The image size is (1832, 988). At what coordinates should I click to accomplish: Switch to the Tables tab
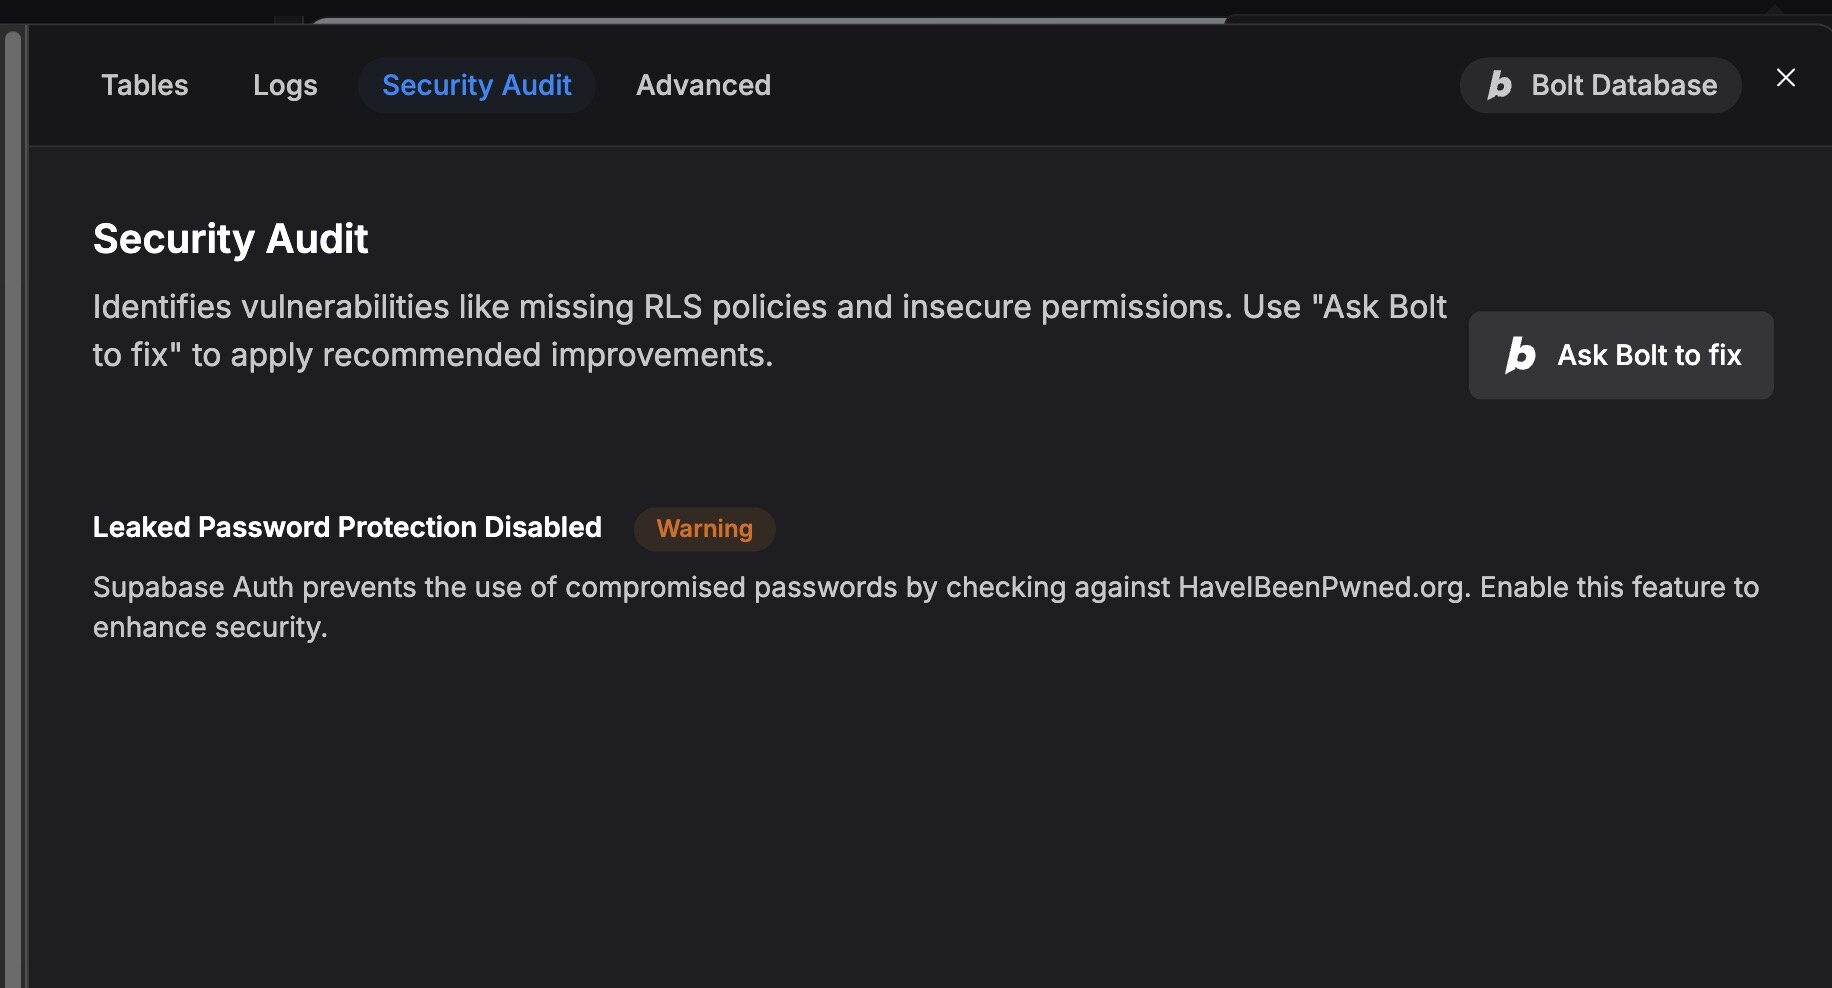pyautogui.click(x=144, y=85)
